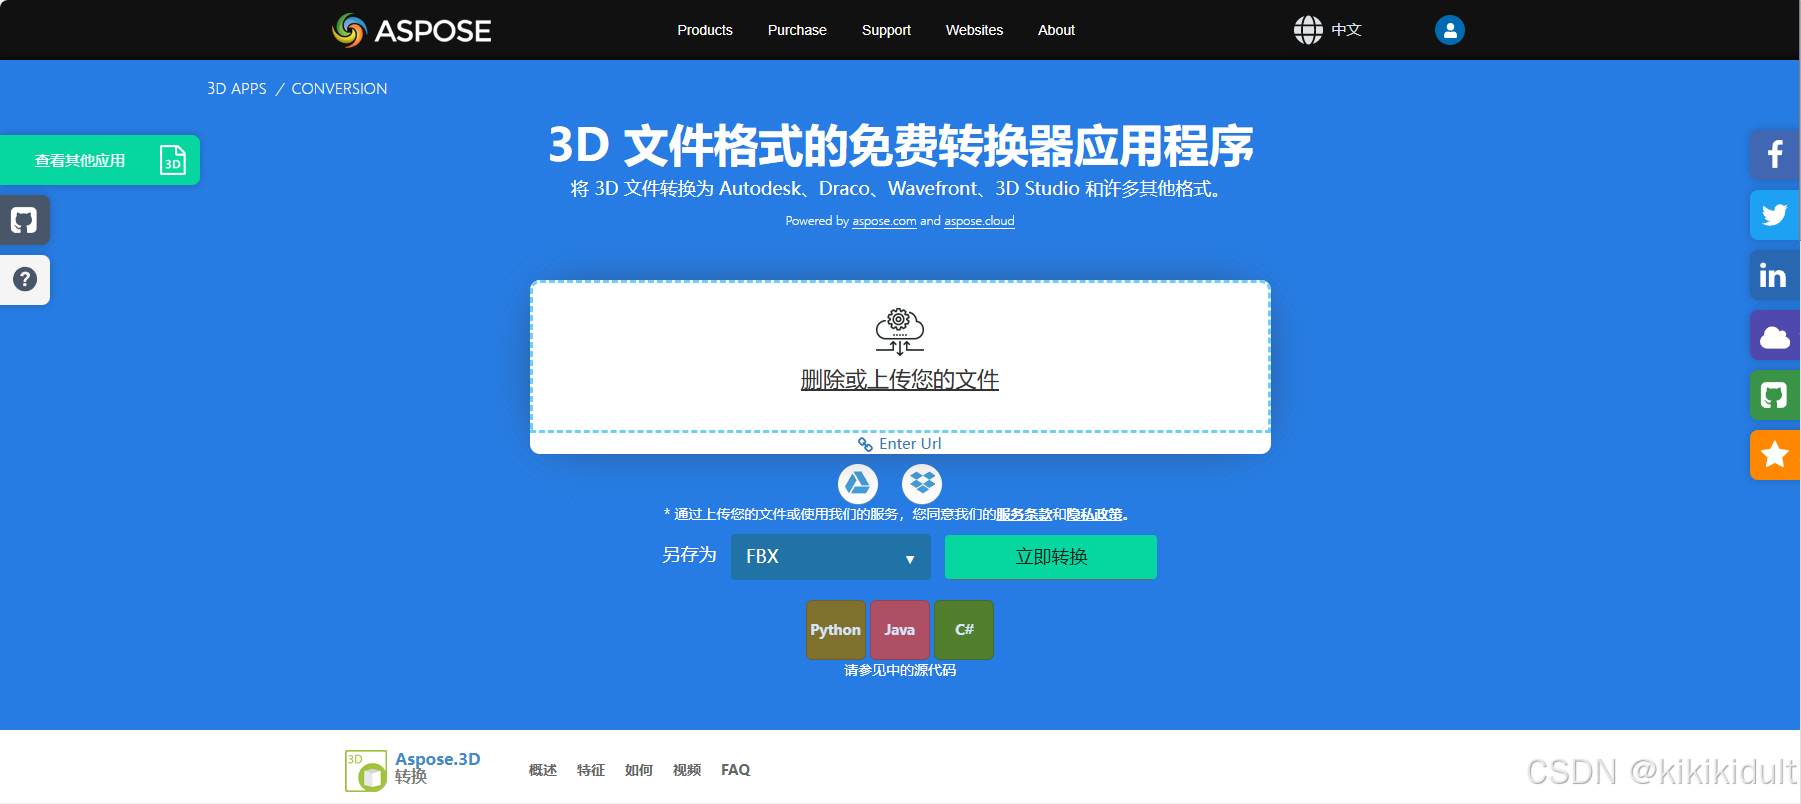Open the left sidebar GitHub icon
Viewport: 1801px width, 804px height.
(24, 220)
